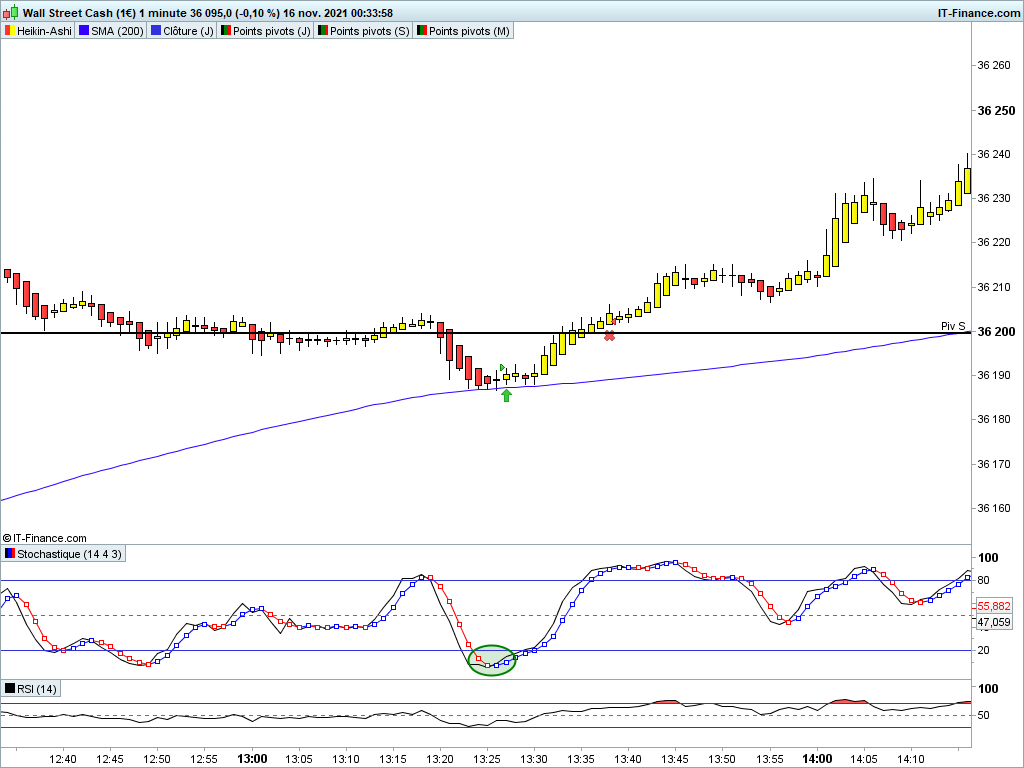This screenshot has width=1024, height=768.
Task: Open Points pivots (M) indicator settings
Action: tap(463, 31)
